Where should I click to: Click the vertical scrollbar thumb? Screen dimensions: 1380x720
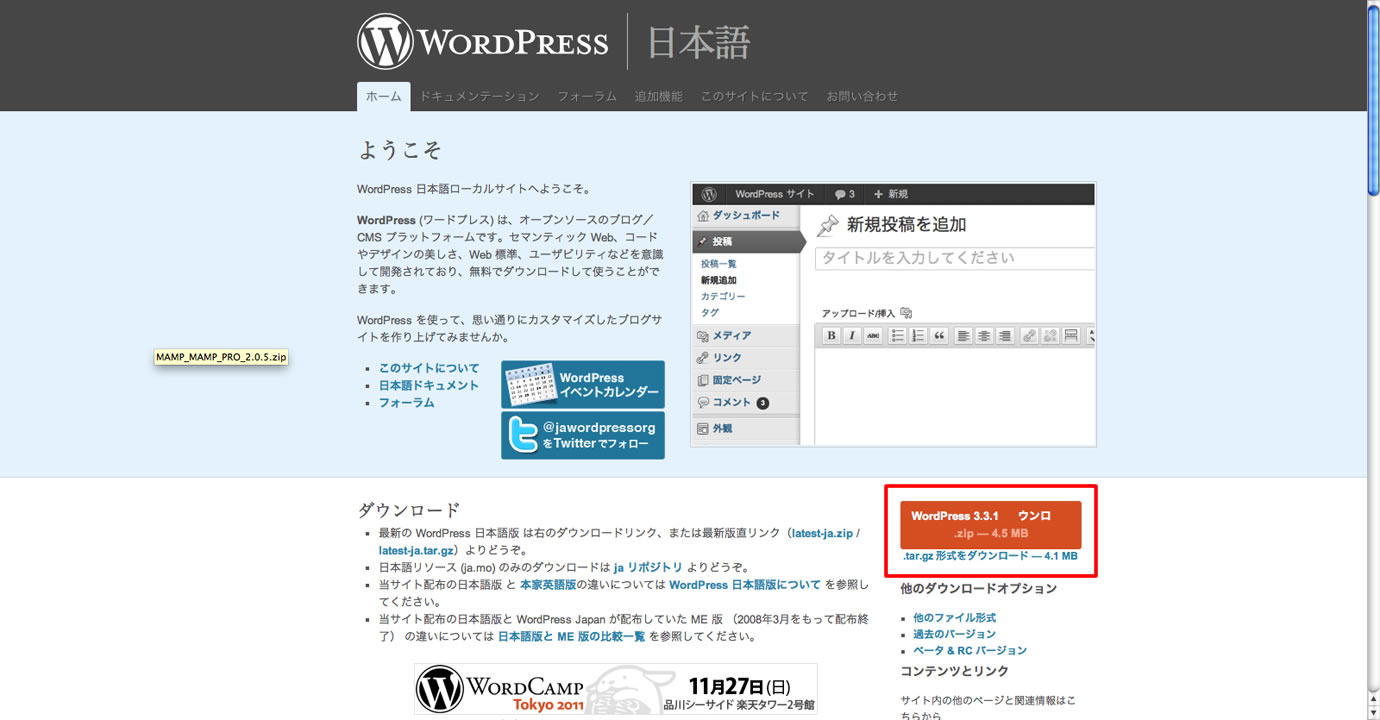coord(1373,102)
